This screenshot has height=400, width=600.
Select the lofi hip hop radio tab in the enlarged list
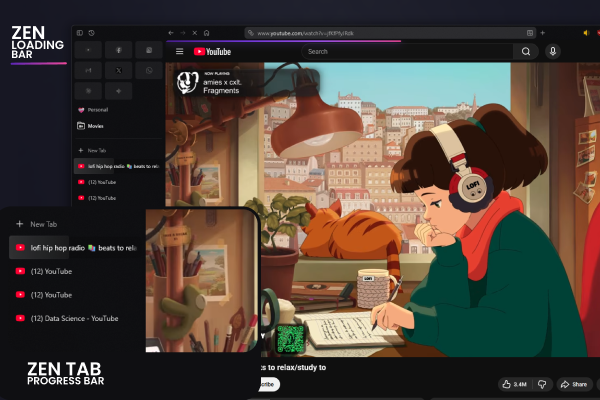pos(75,248)
